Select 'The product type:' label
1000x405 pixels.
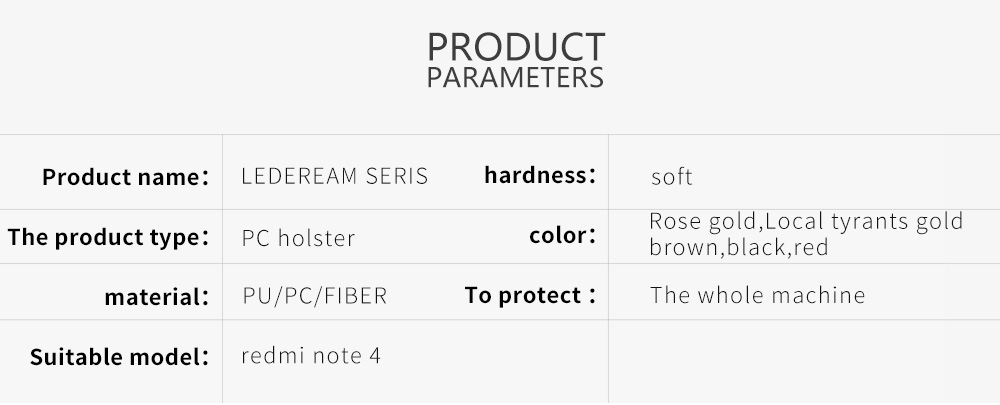[x=108, y=238]
